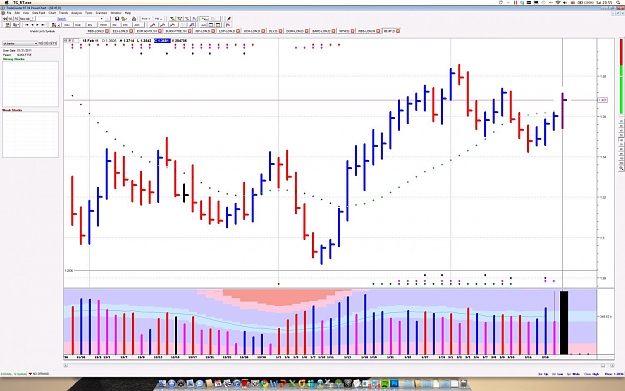Click the highlighted close price value
625x391 pixels.
click(162, 41)
